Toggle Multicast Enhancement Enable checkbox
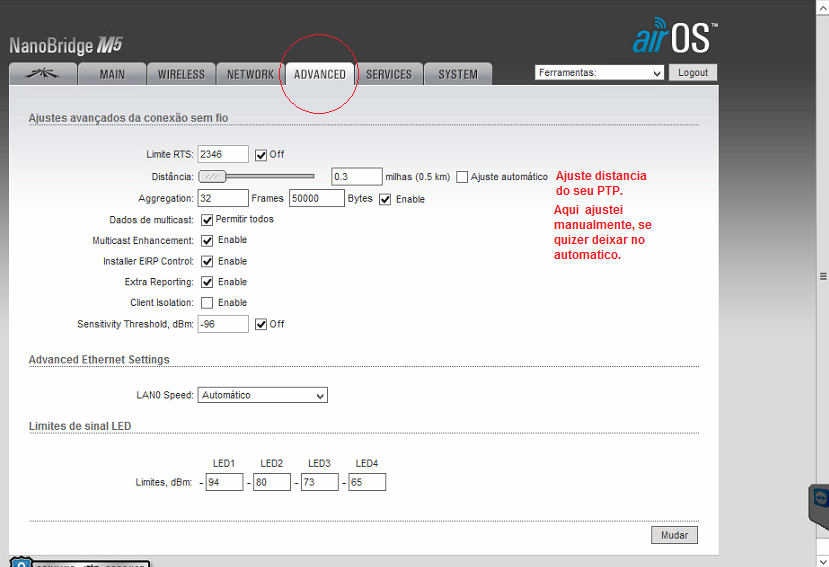This screenshot has height=567, width=829. click(x=207, y=241)
